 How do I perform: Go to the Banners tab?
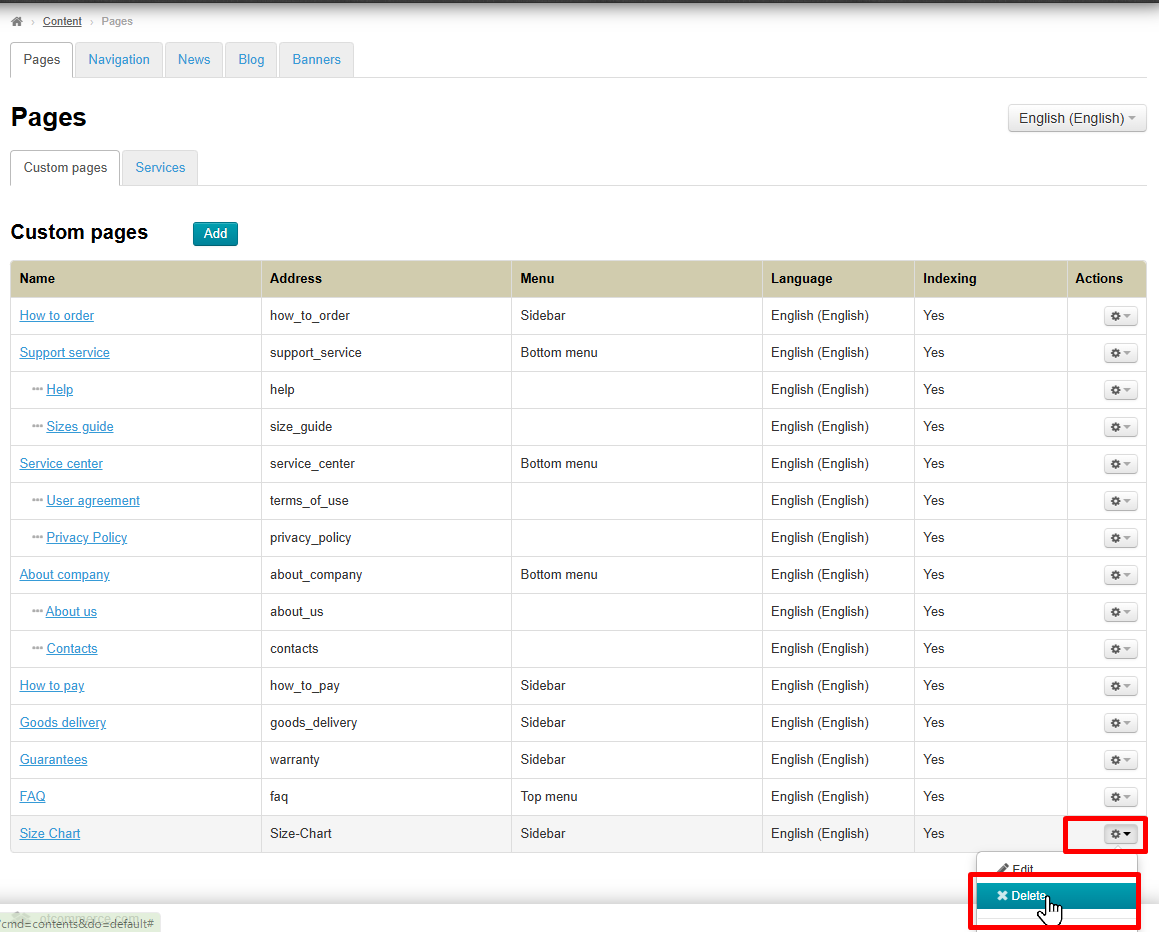pyautogui.click(x=316, y=60)
